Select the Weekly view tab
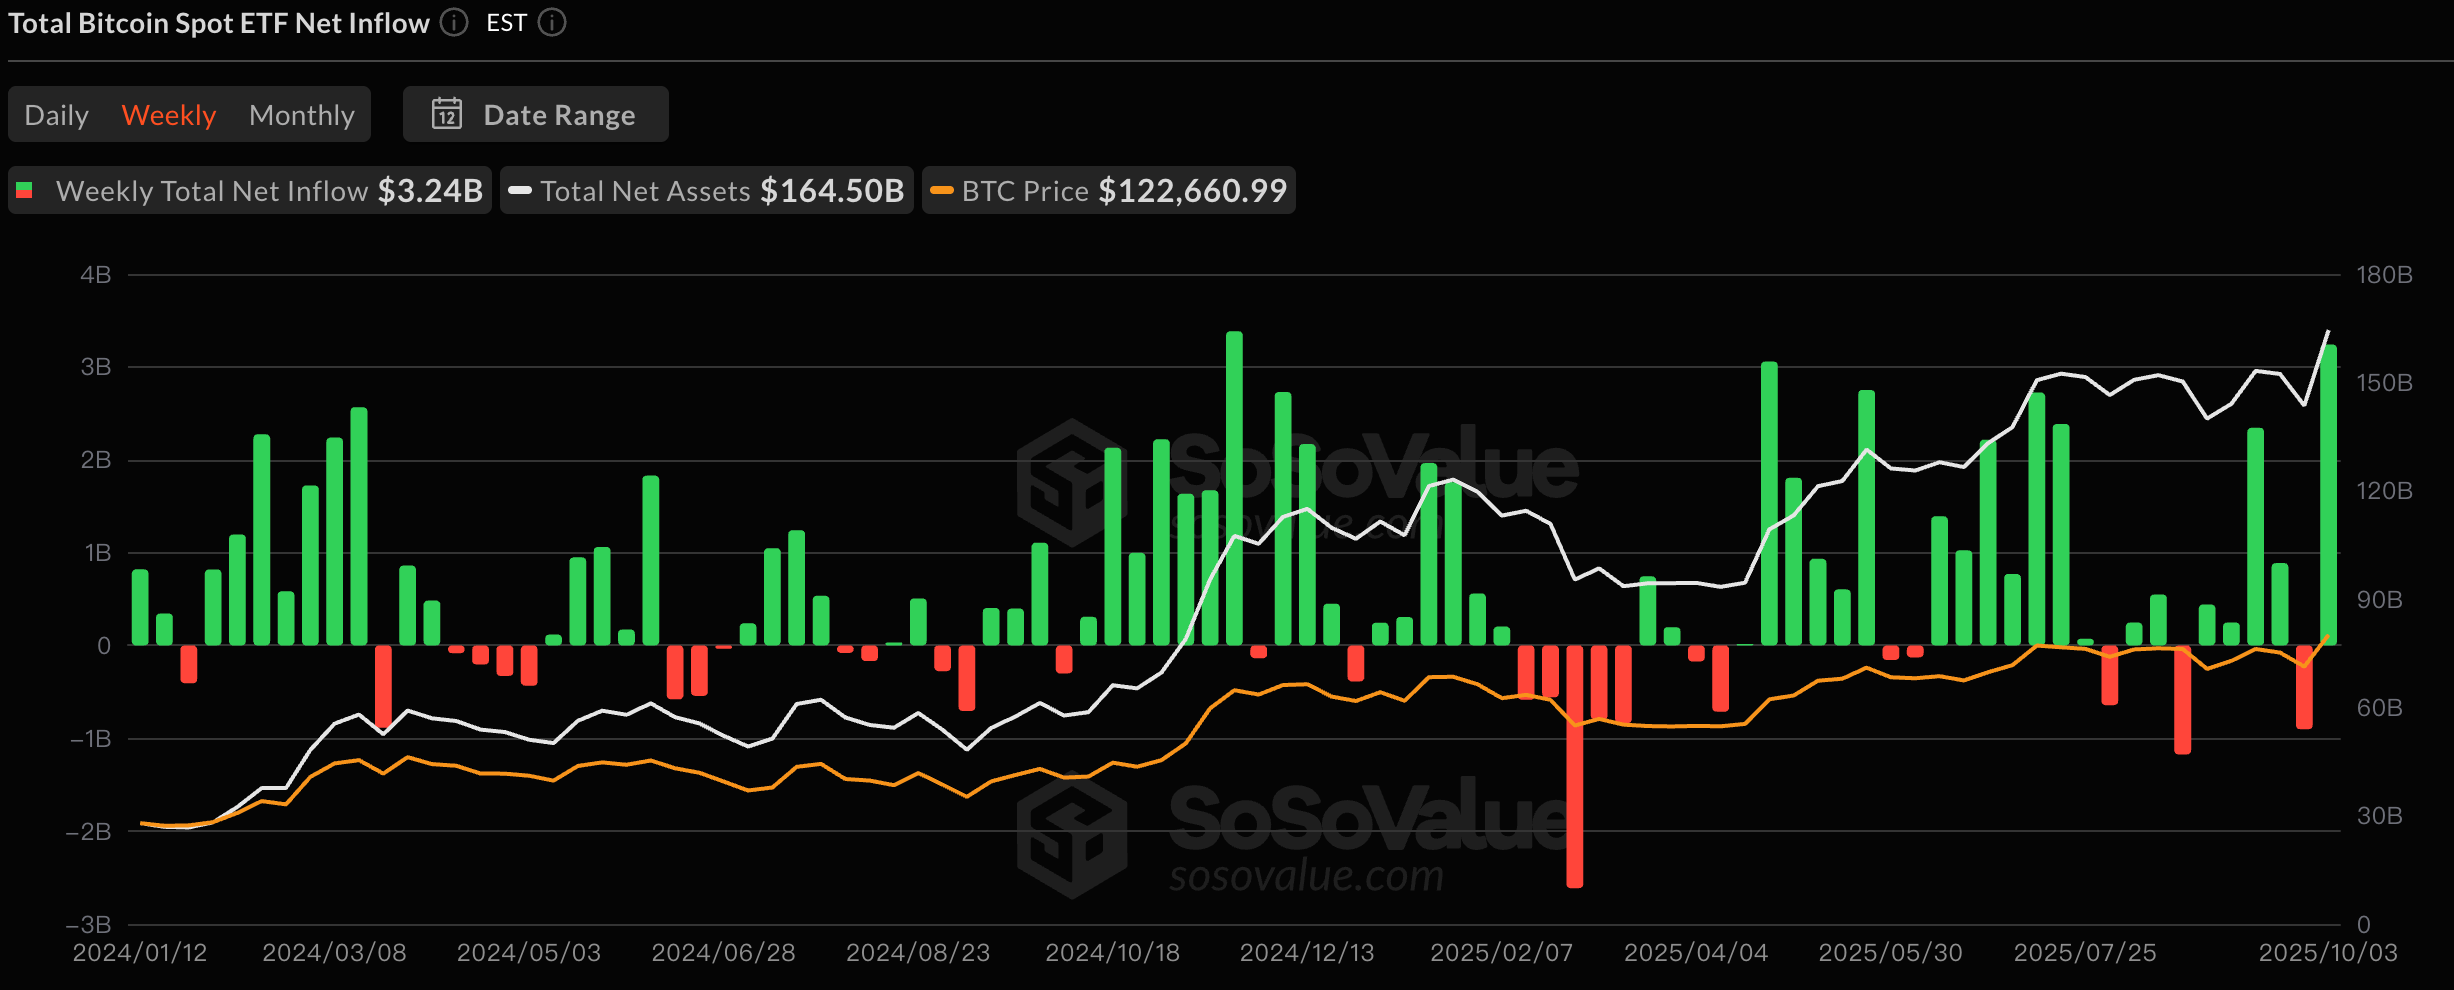The image size is (2454, 990). coord(168,115)
